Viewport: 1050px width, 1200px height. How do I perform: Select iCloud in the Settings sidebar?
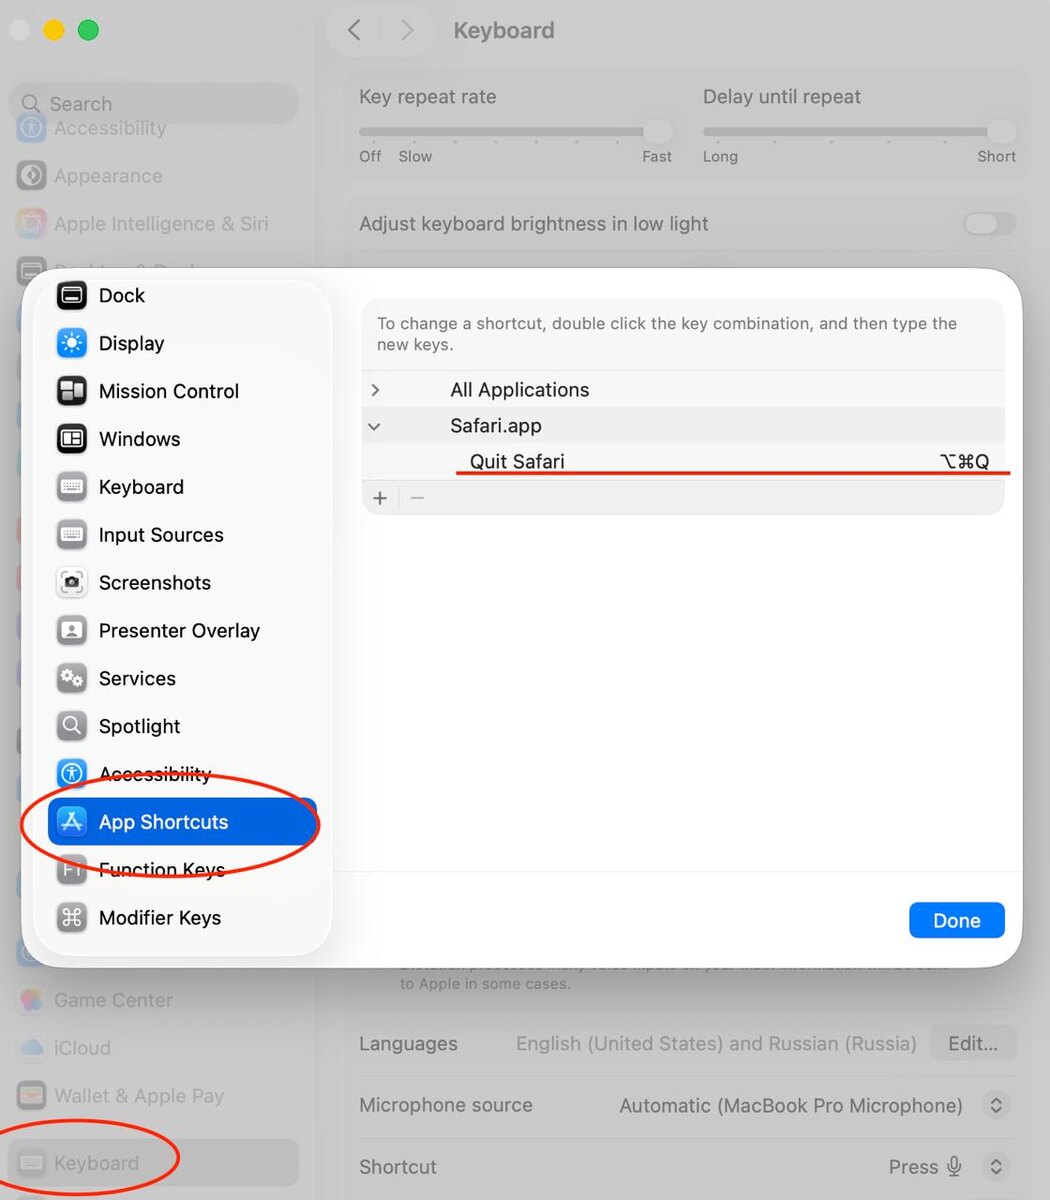pos(153,1048)
